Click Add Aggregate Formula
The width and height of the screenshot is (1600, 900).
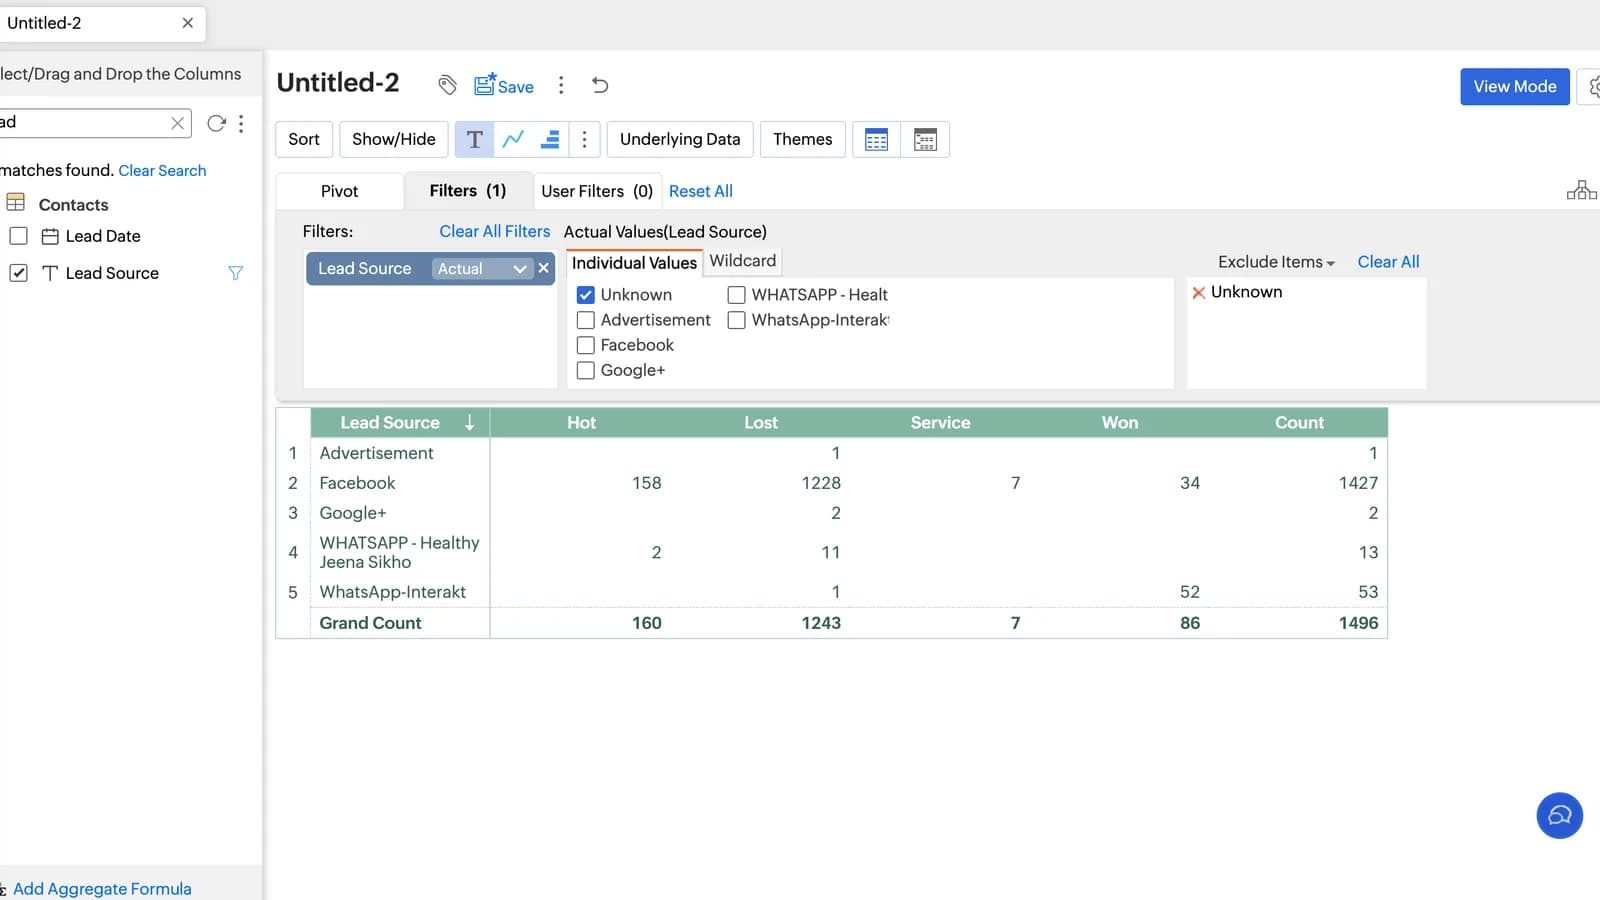click(102, 888)
